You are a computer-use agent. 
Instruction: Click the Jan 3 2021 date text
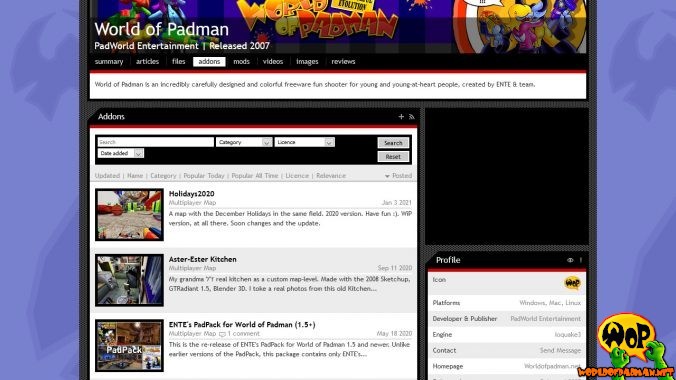397,203
